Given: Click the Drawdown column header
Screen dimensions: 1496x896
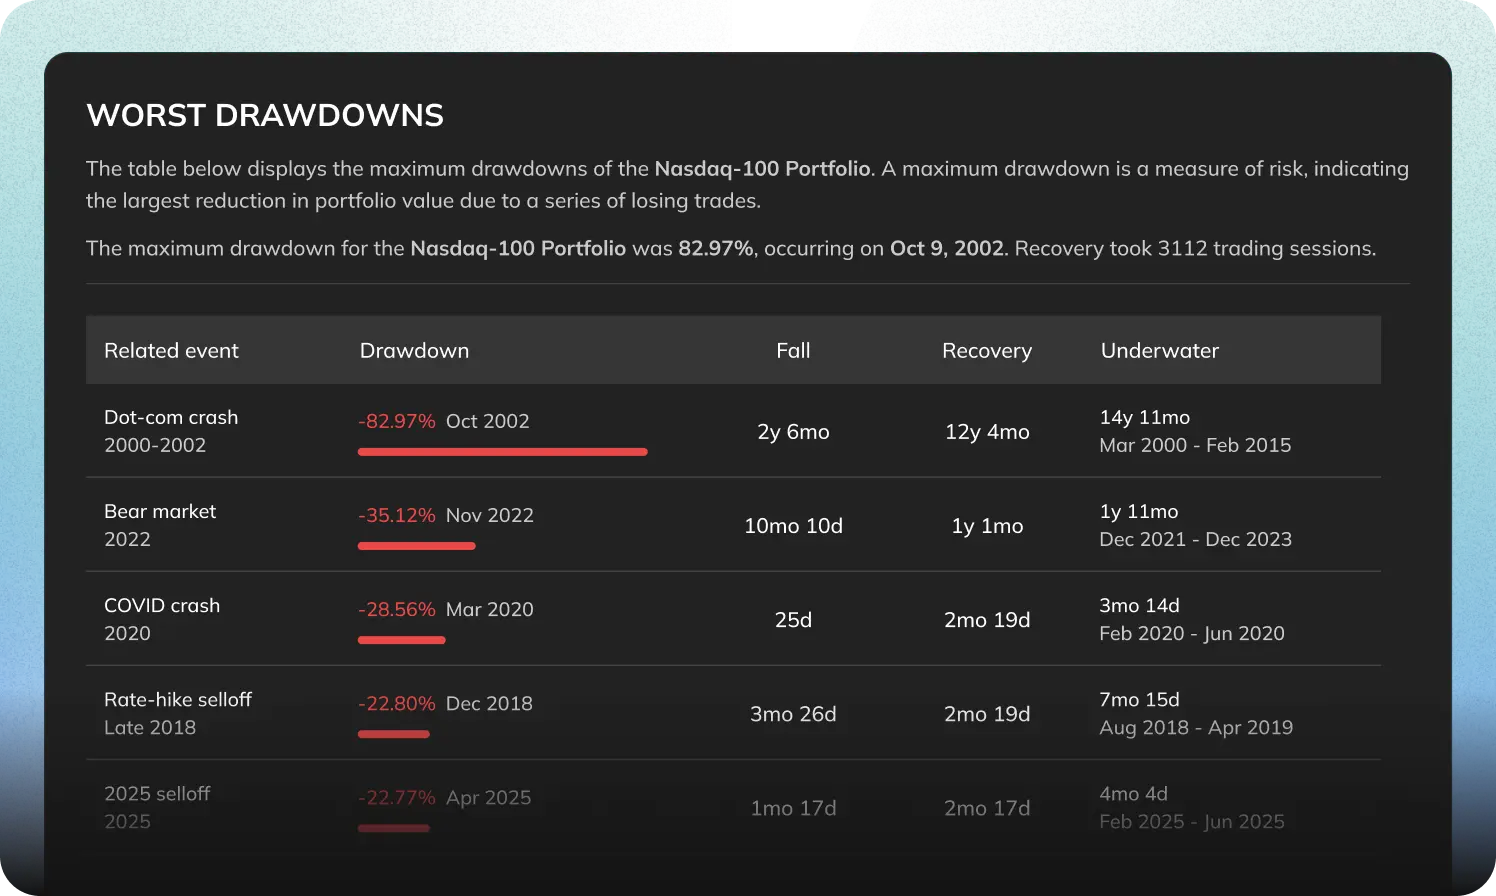Looking at the screenshot, I should tap(414, 351).
